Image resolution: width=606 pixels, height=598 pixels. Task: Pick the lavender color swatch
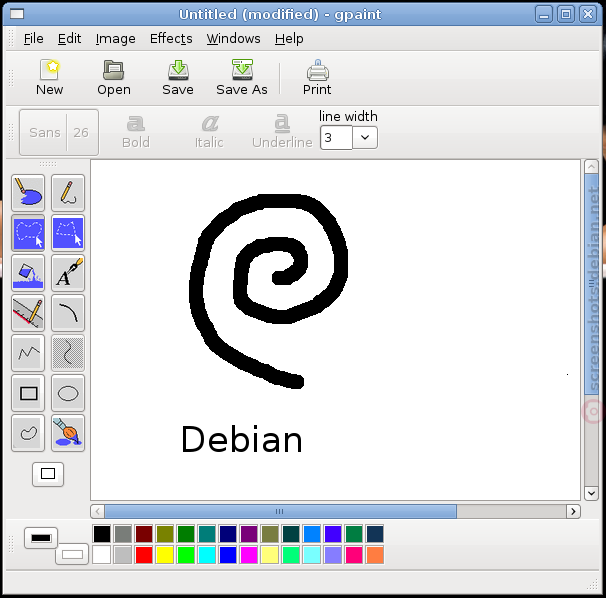[x=333, y=555]
